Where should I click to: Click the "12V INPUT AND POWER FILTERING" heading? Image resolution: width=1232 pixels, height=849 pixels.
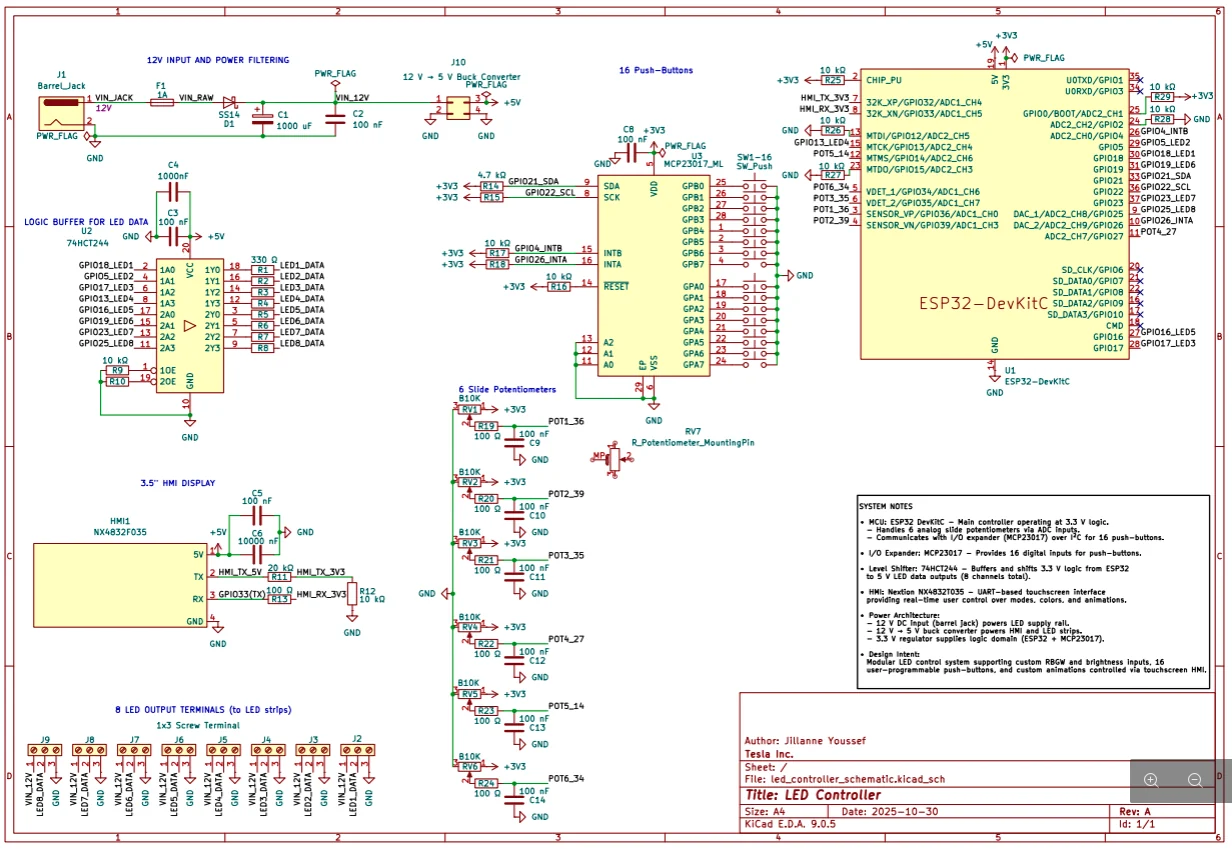click(218, 60)
